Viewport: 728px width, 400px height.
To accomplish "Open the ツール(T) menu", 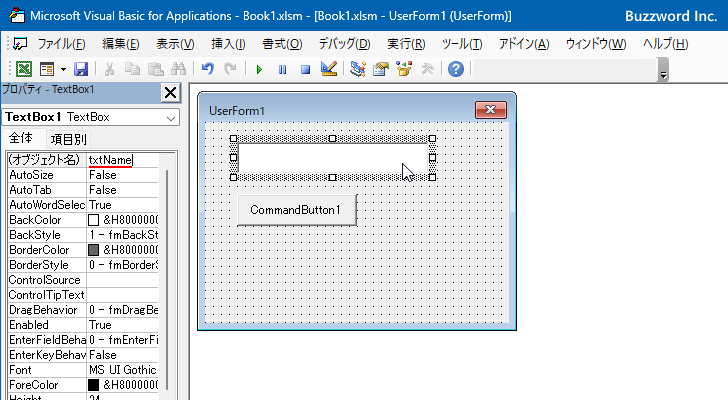I will point(462,44).
